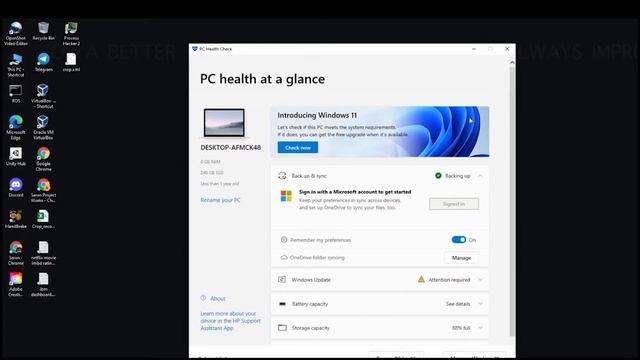Open the HP Support Assistant App link
The height and width of the screenshot is (360, 640).
tap(230, 321)
